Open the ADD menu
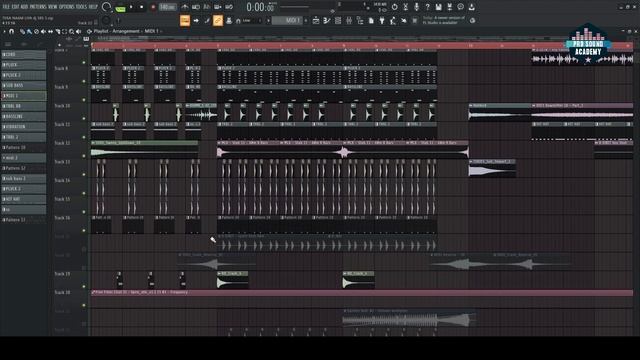The height and width of the screenshot is (360, 640). tap(24, 7)
